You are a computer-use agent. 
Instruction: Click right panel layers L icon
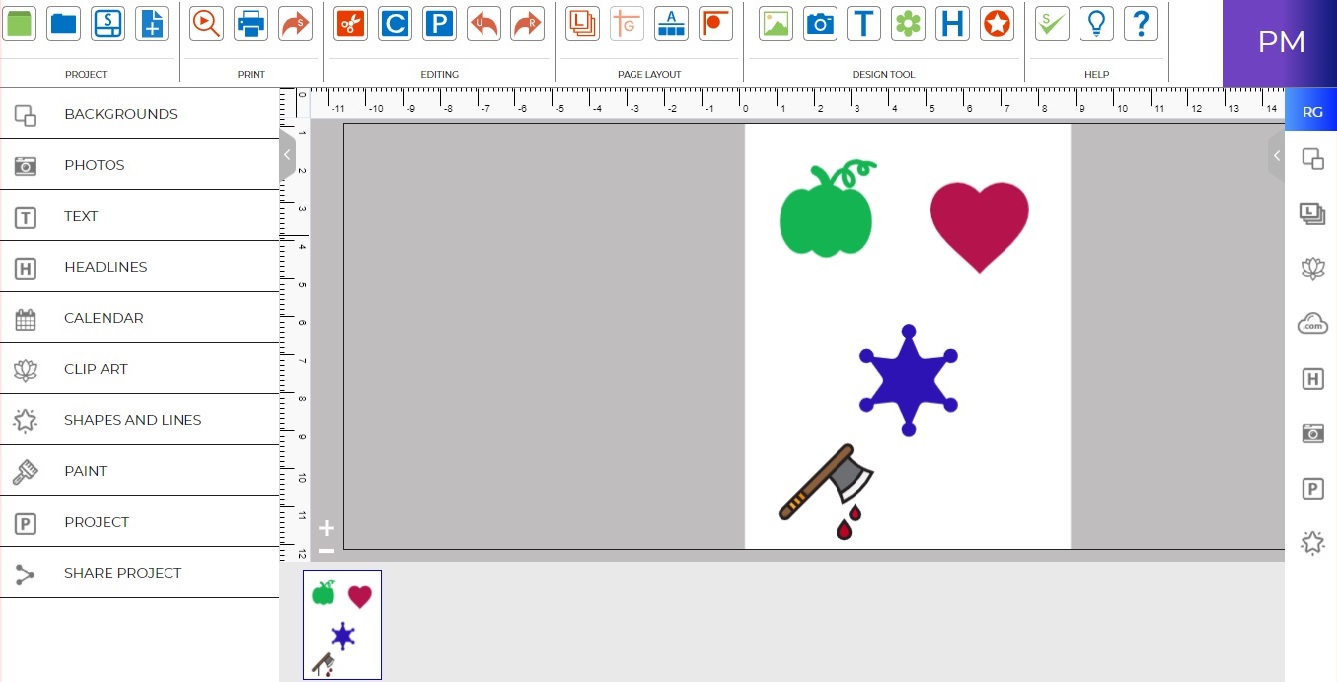(1312, 213)
